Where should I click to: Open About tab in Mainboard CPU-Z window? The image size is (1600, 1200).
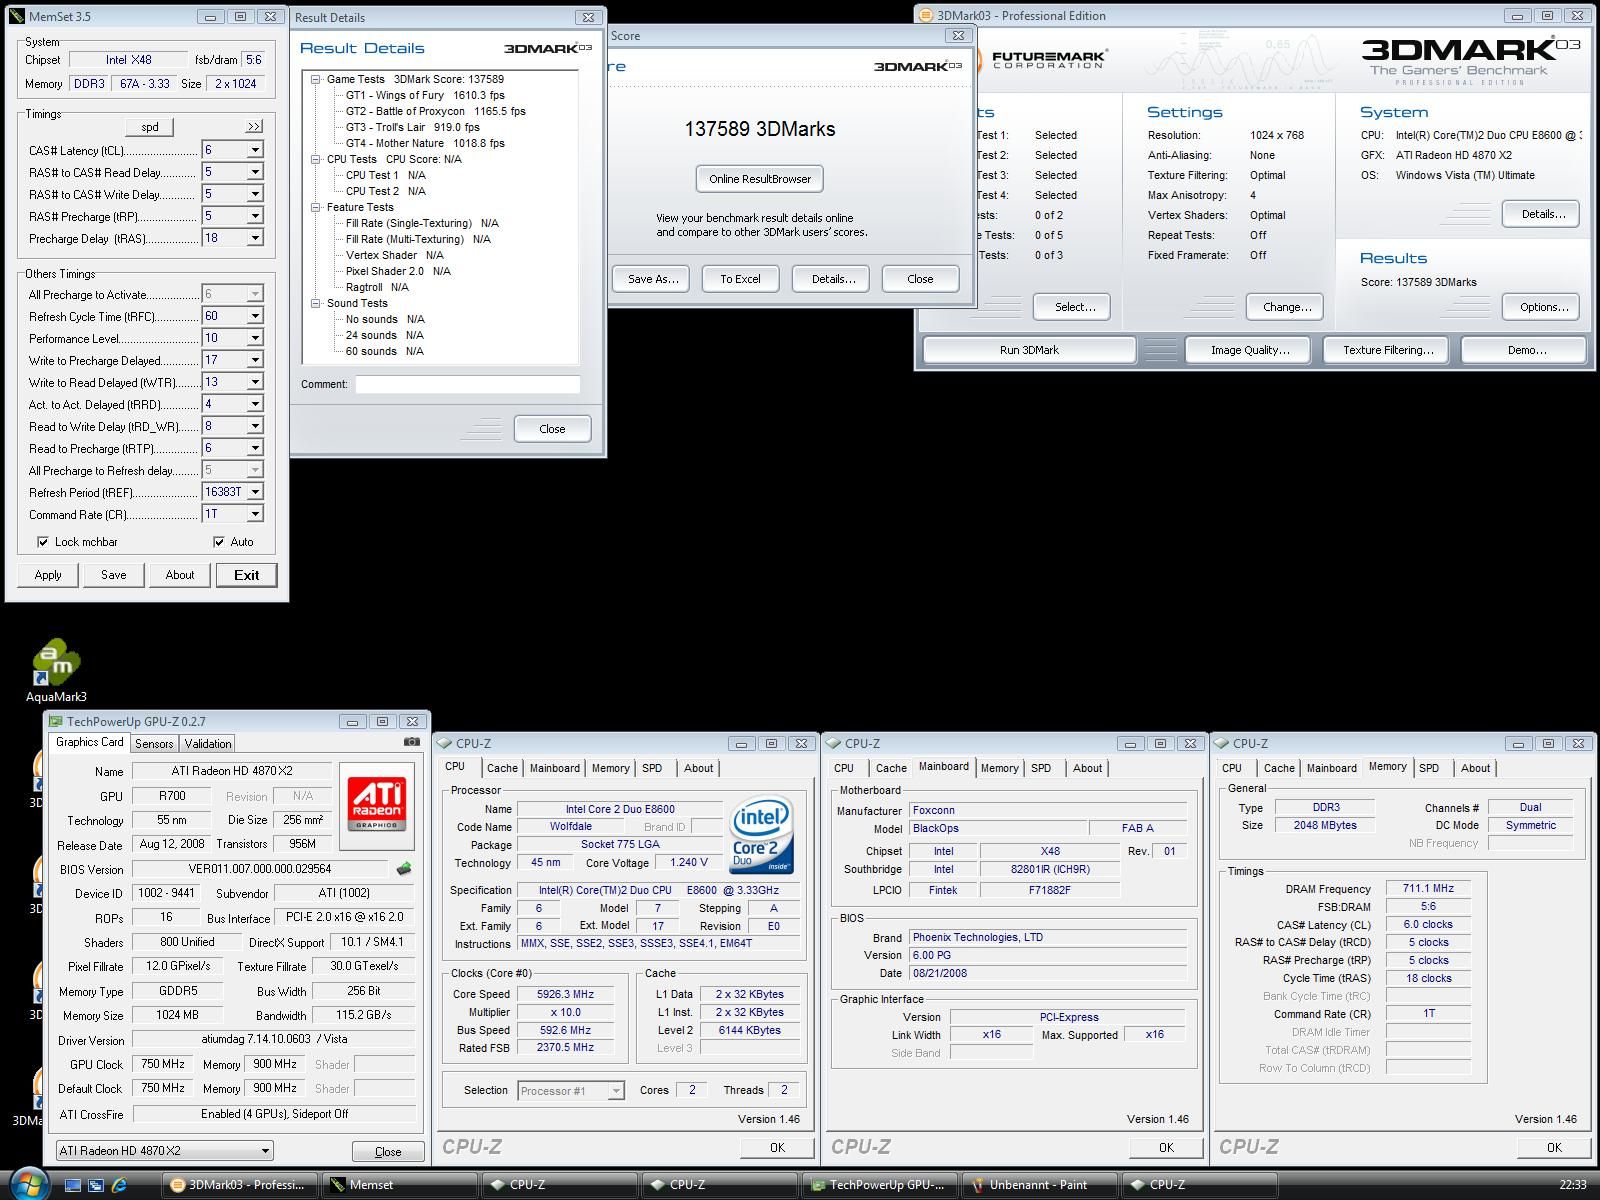[x=1087, y=768]
